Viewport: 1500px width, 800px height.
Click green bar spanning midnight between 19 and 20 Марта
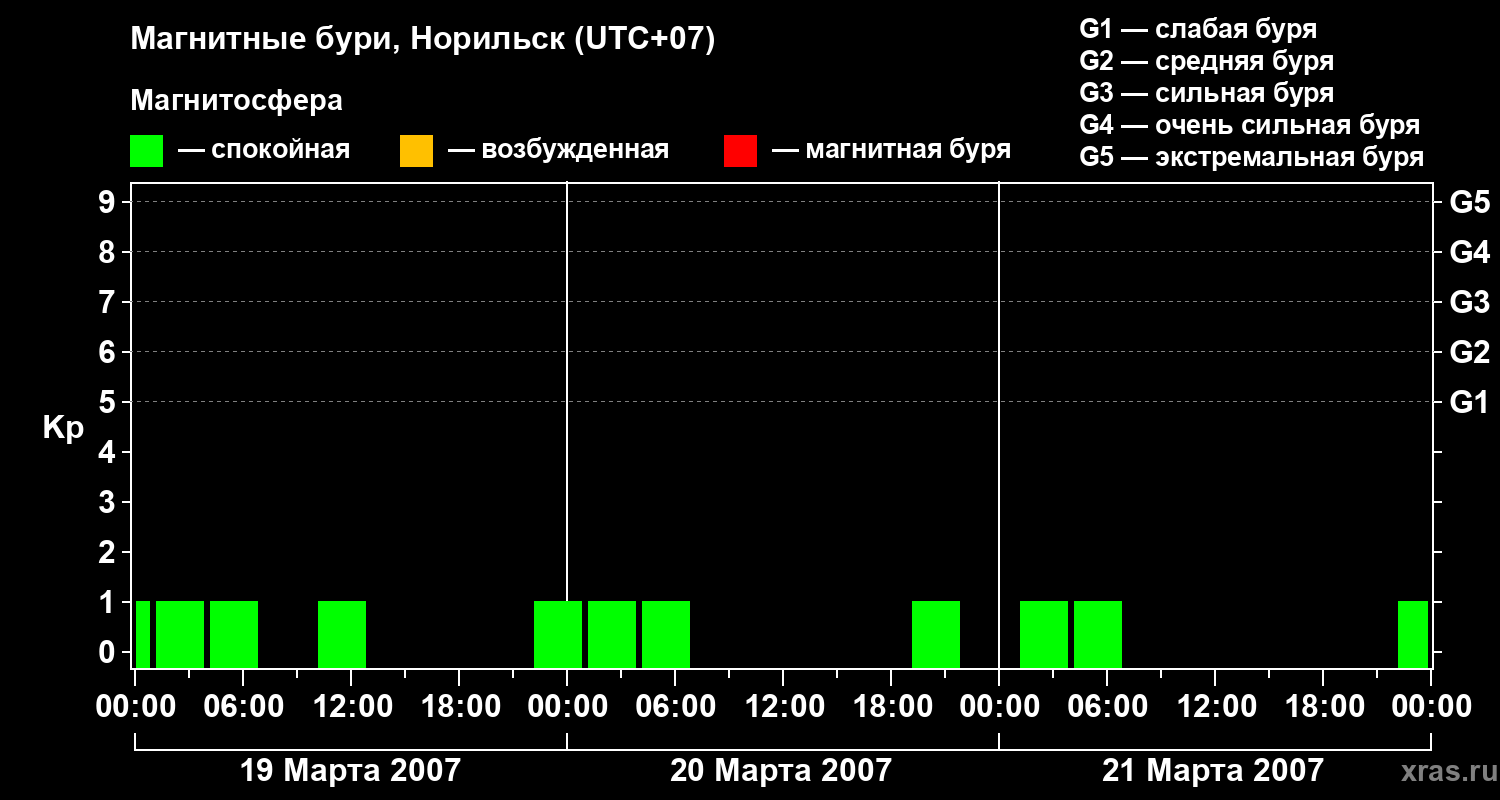(x=558, y=634)
